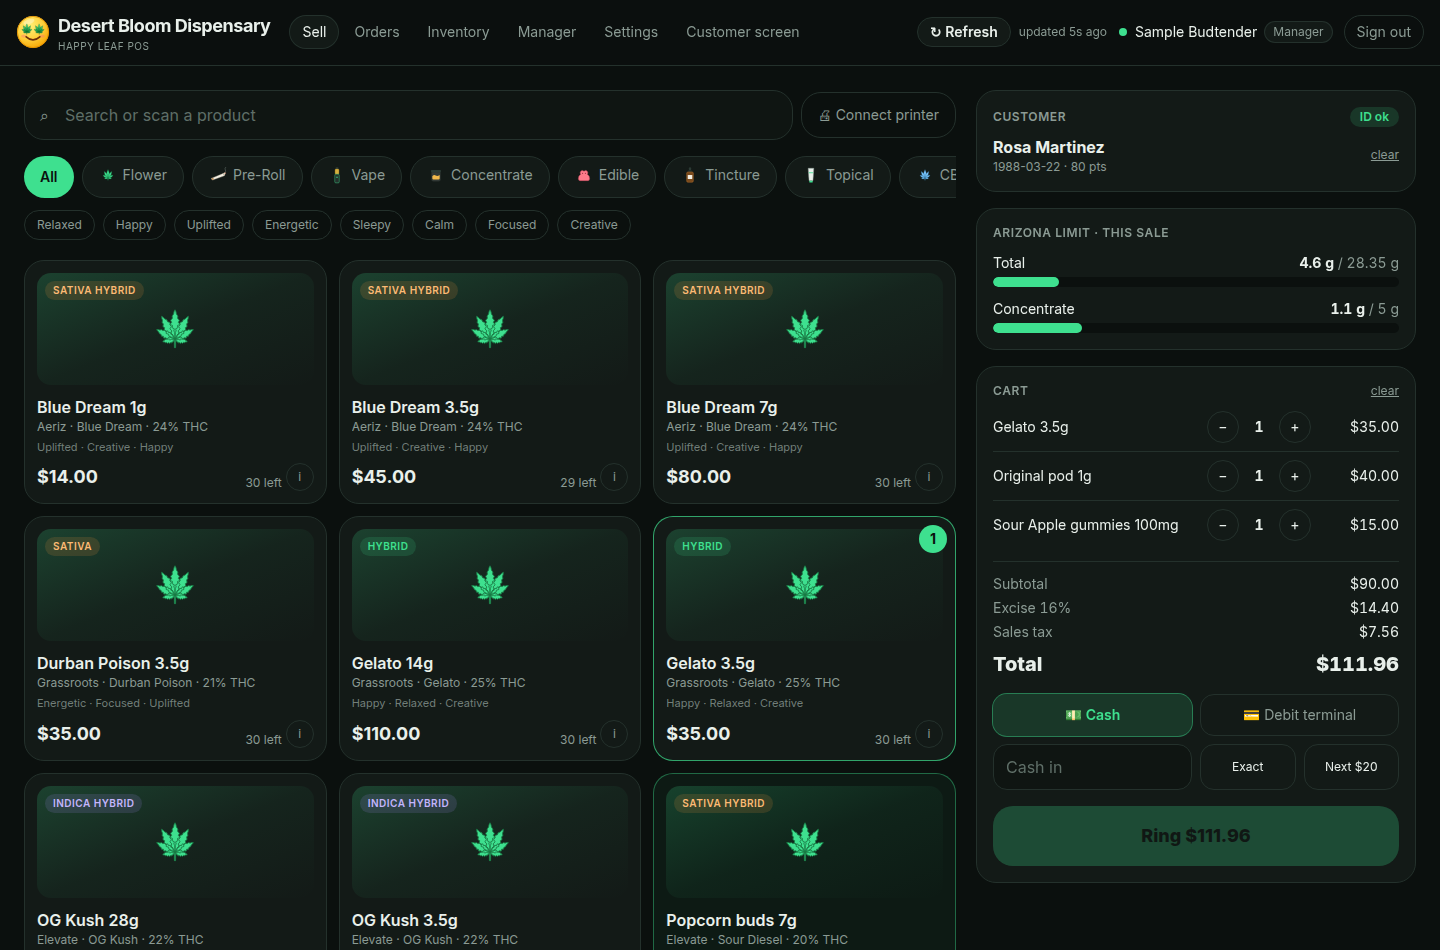Open info for Gelato 3.5g product card

click(x=929, y=734)
